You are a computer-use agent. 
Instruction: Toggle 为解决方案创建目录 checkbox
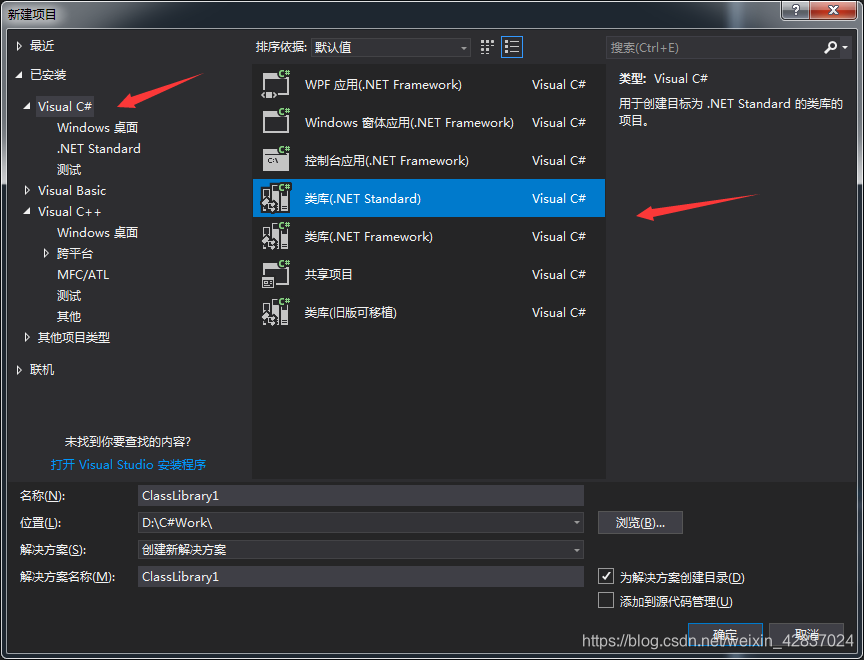[606, 576]
